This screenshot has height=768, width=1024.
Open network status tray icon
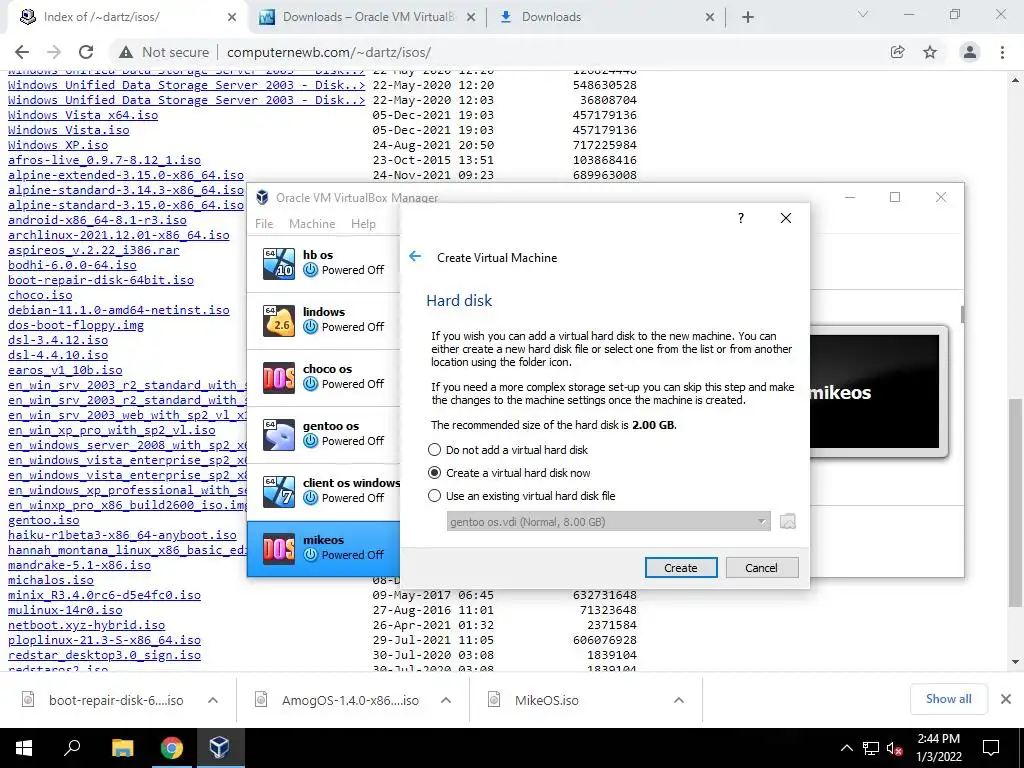871,748
